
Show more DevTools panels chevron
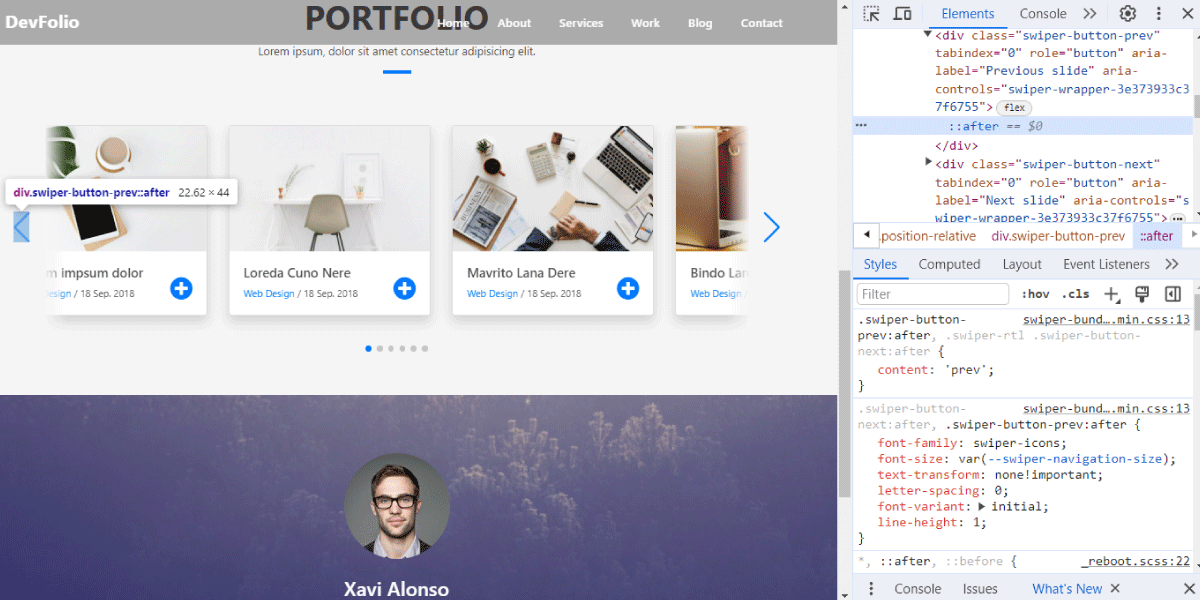click(1090, 14)
